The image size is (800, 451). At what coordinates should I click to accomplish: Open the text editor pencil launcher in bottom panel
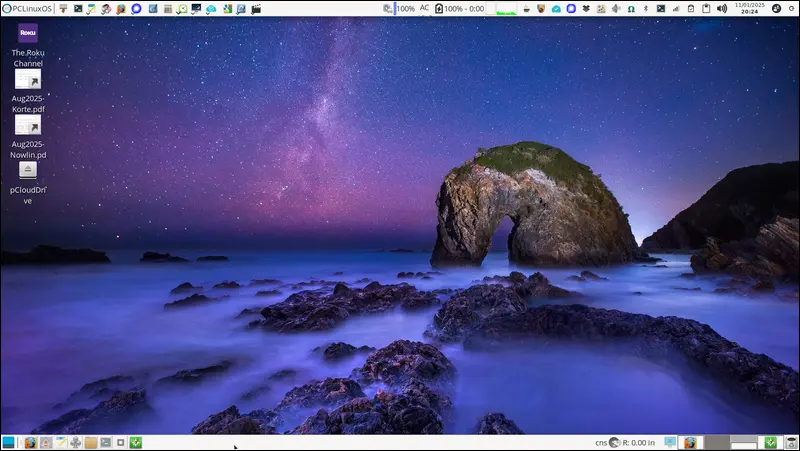click(x=61, y=442)
